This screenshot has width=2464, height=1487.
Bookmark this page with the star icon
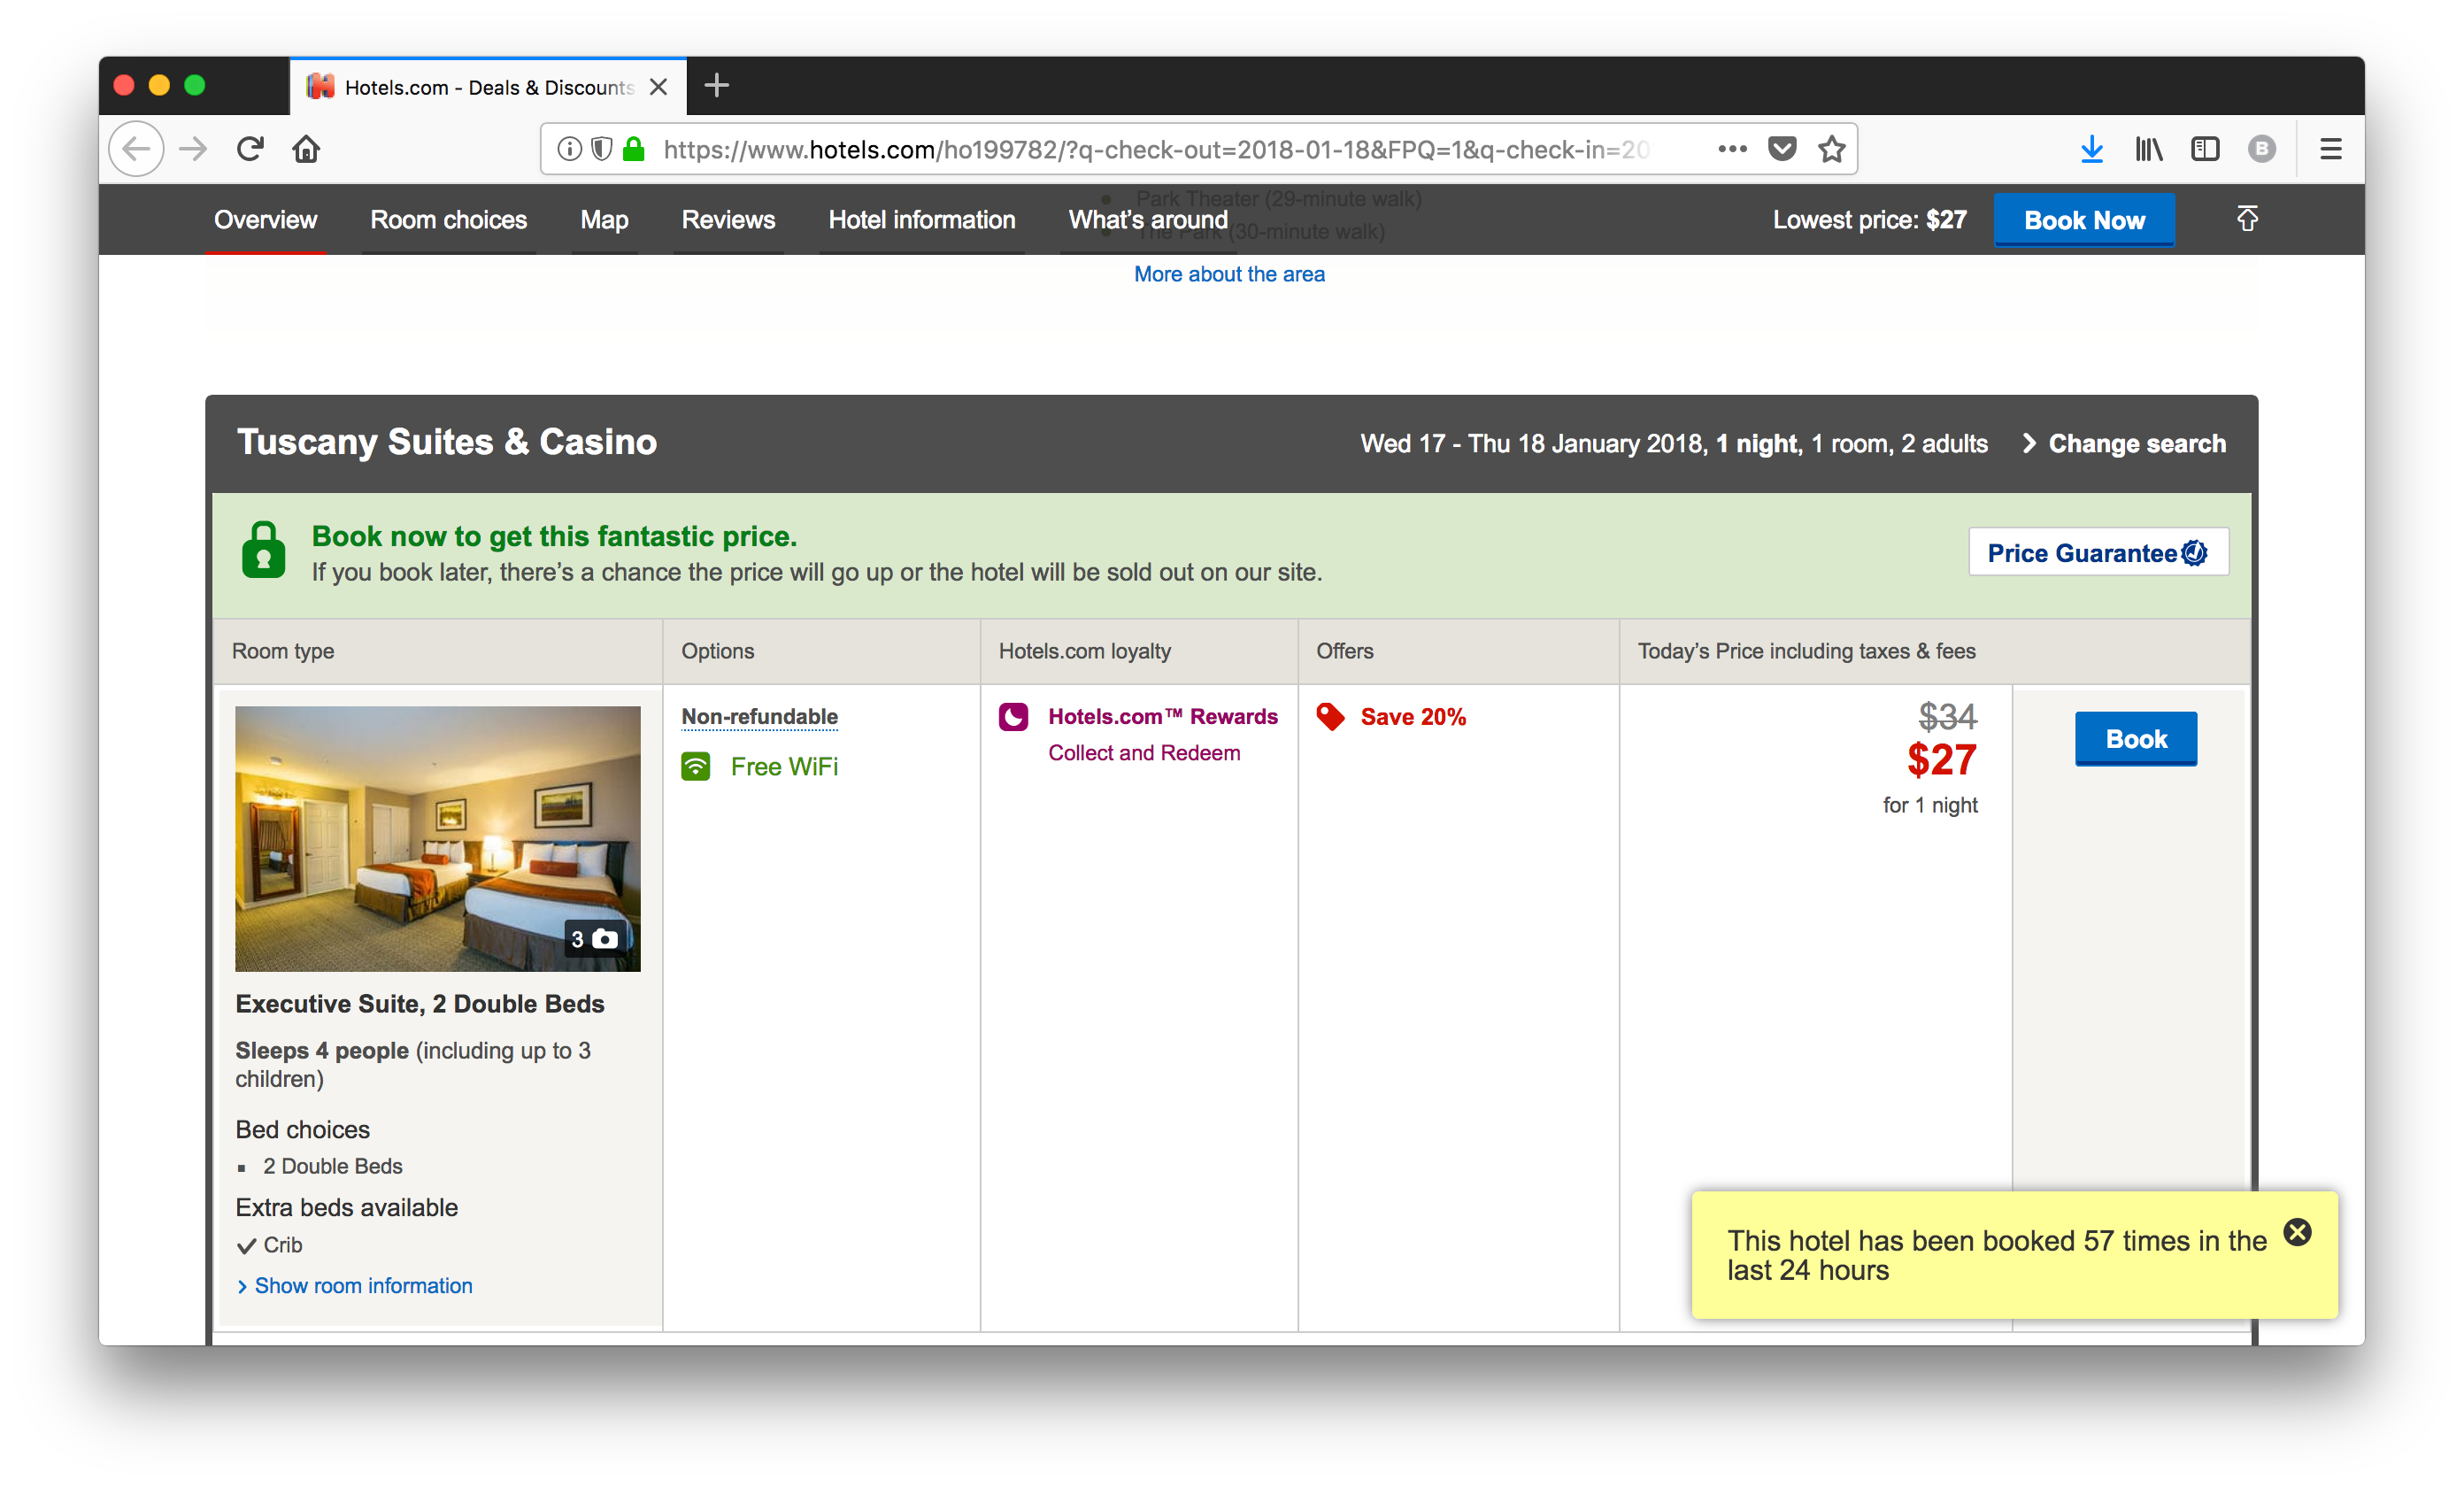tap(1831, 149)
